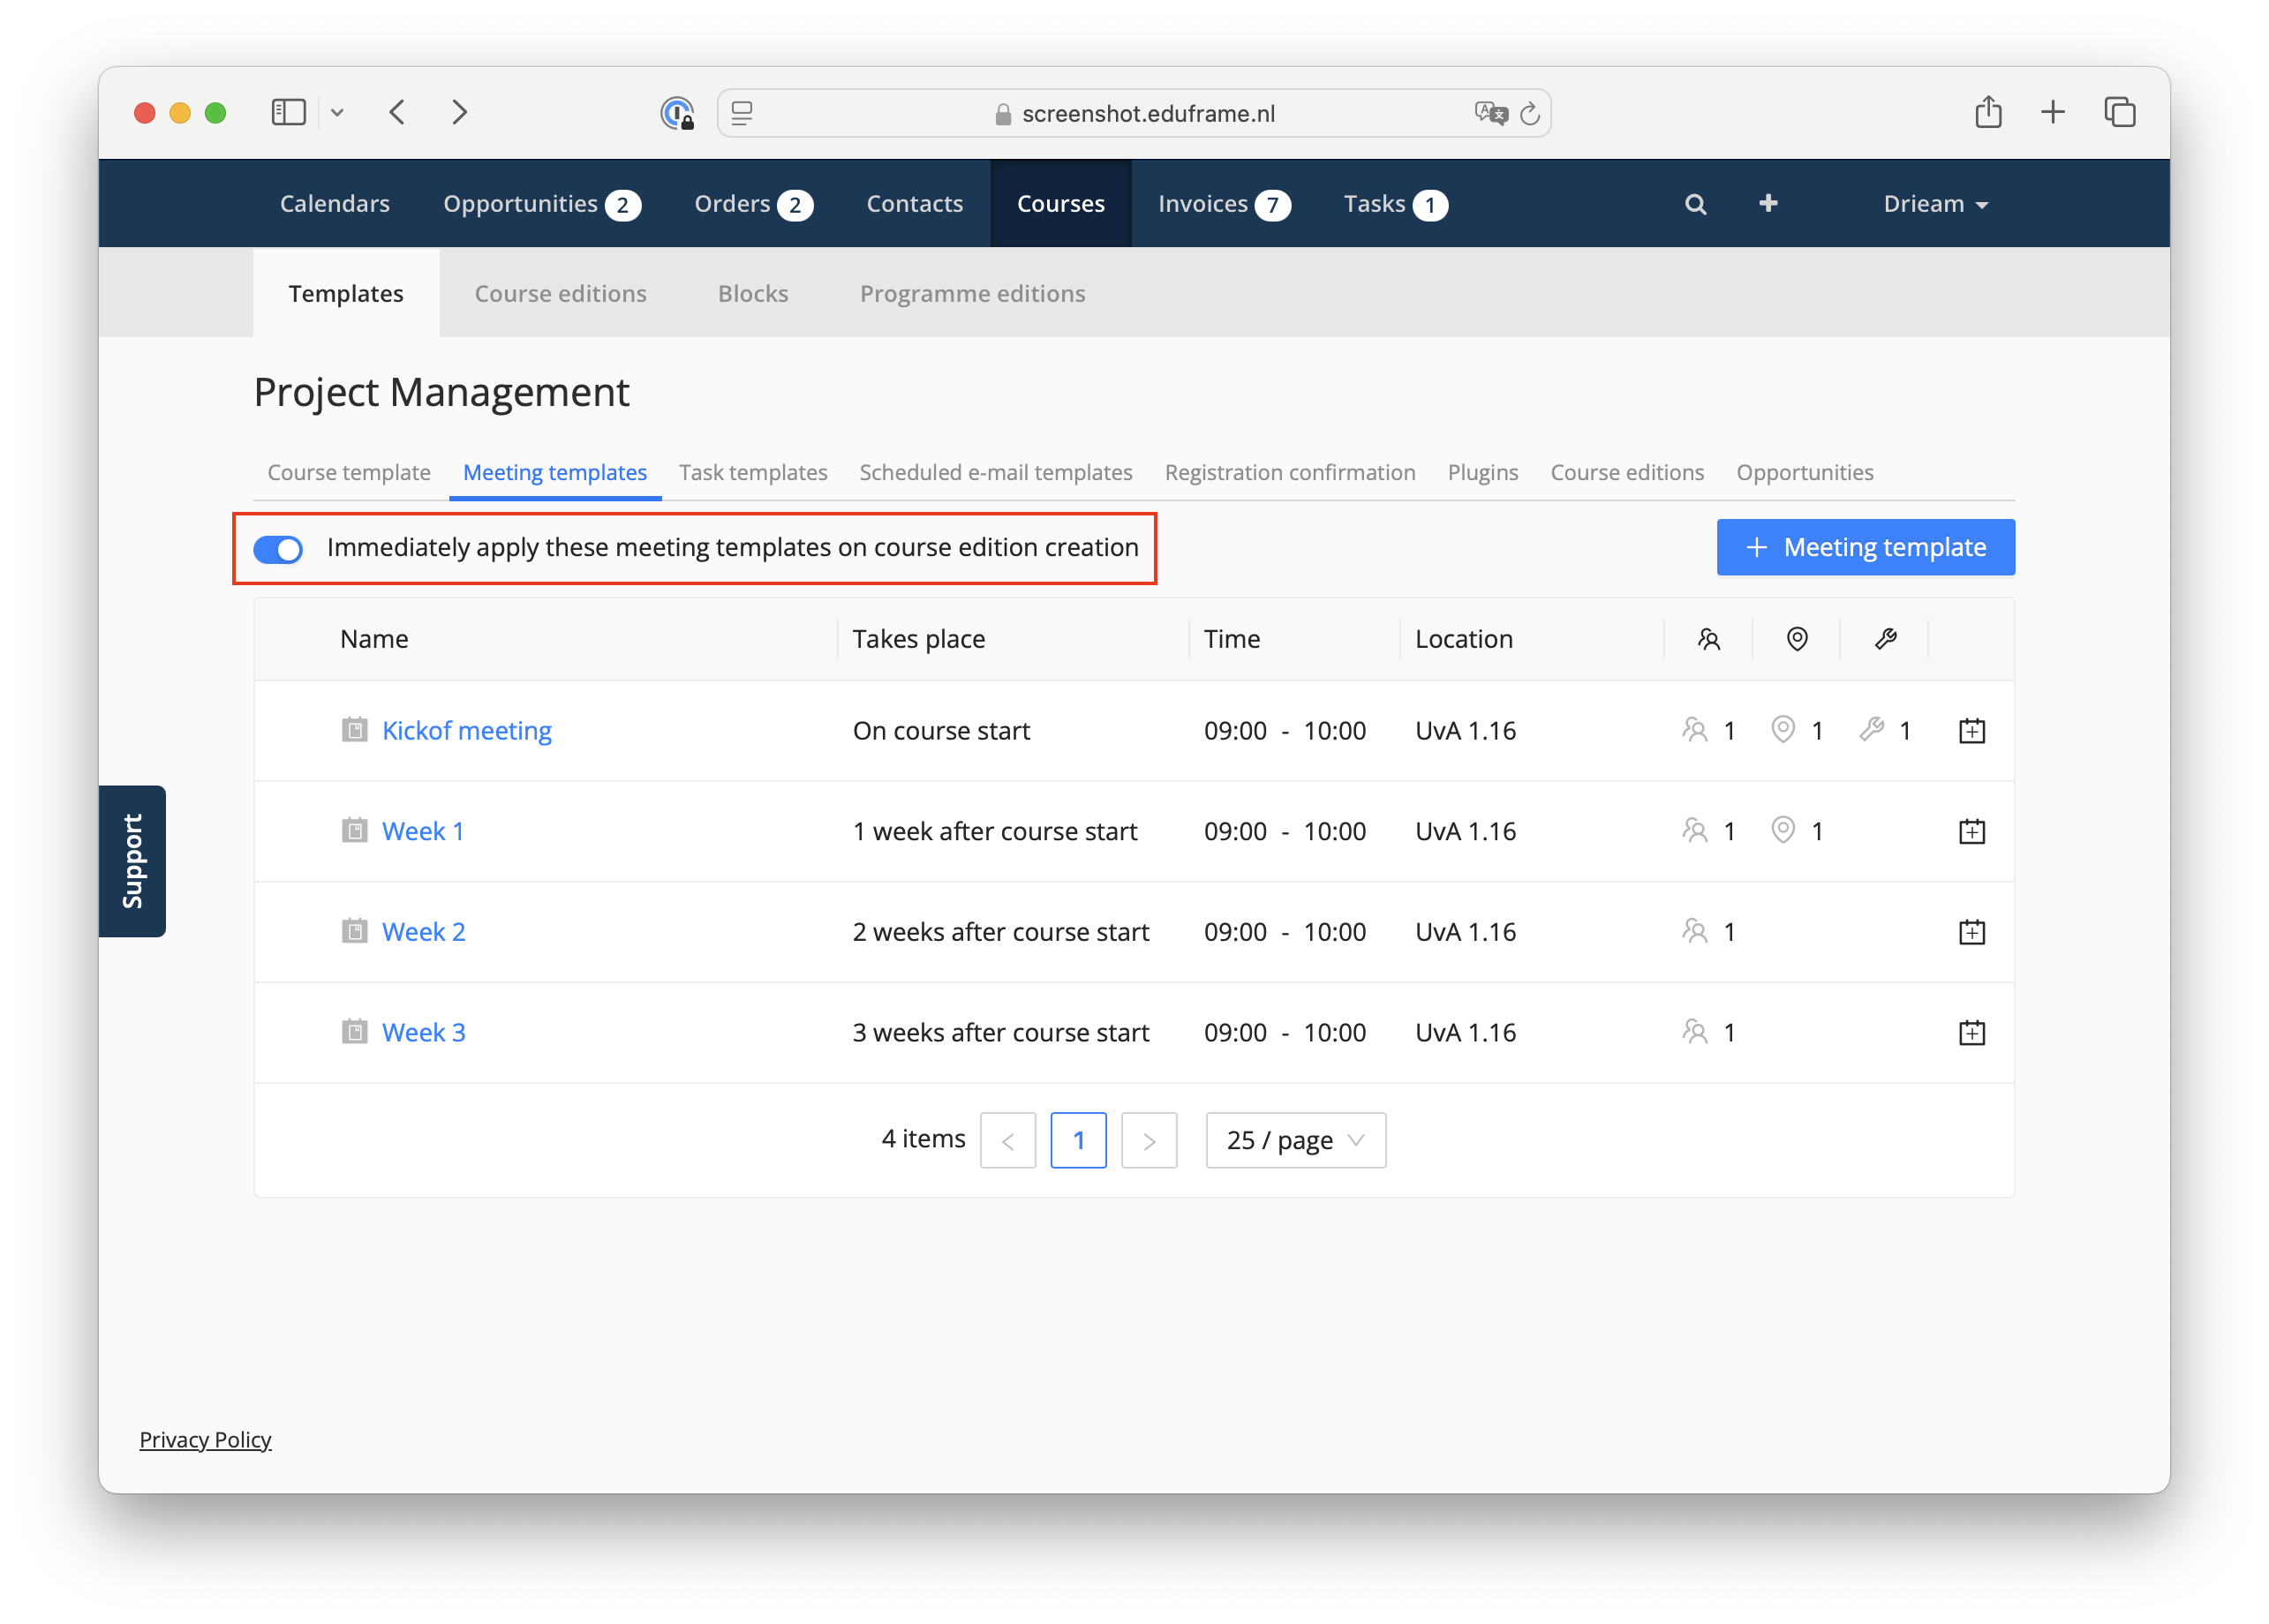Open Calendars in top navigation
The width and height of the screenshot is (2269, 1624).
tap(335, 204)
